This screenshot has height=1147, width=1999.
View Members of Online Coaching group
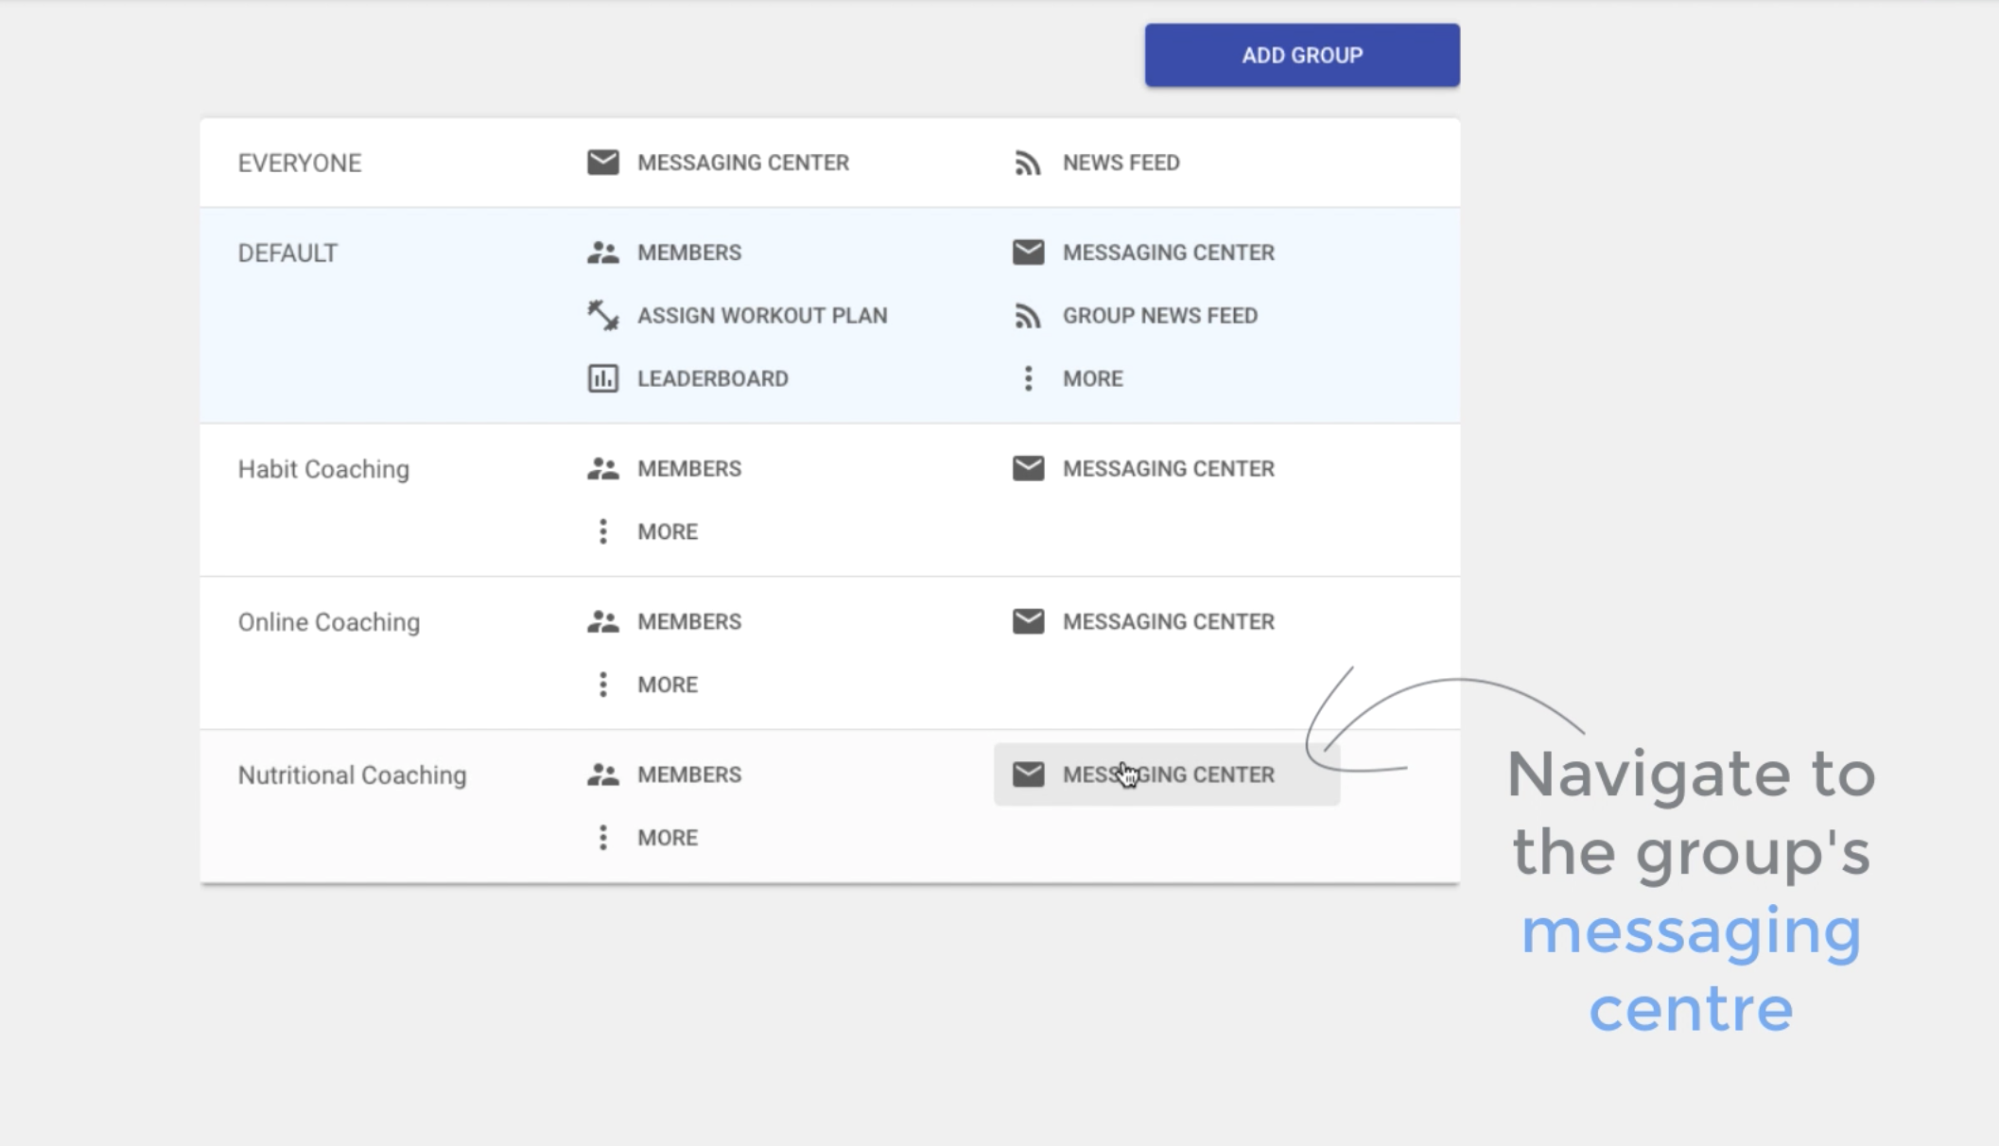pos(688,621)
